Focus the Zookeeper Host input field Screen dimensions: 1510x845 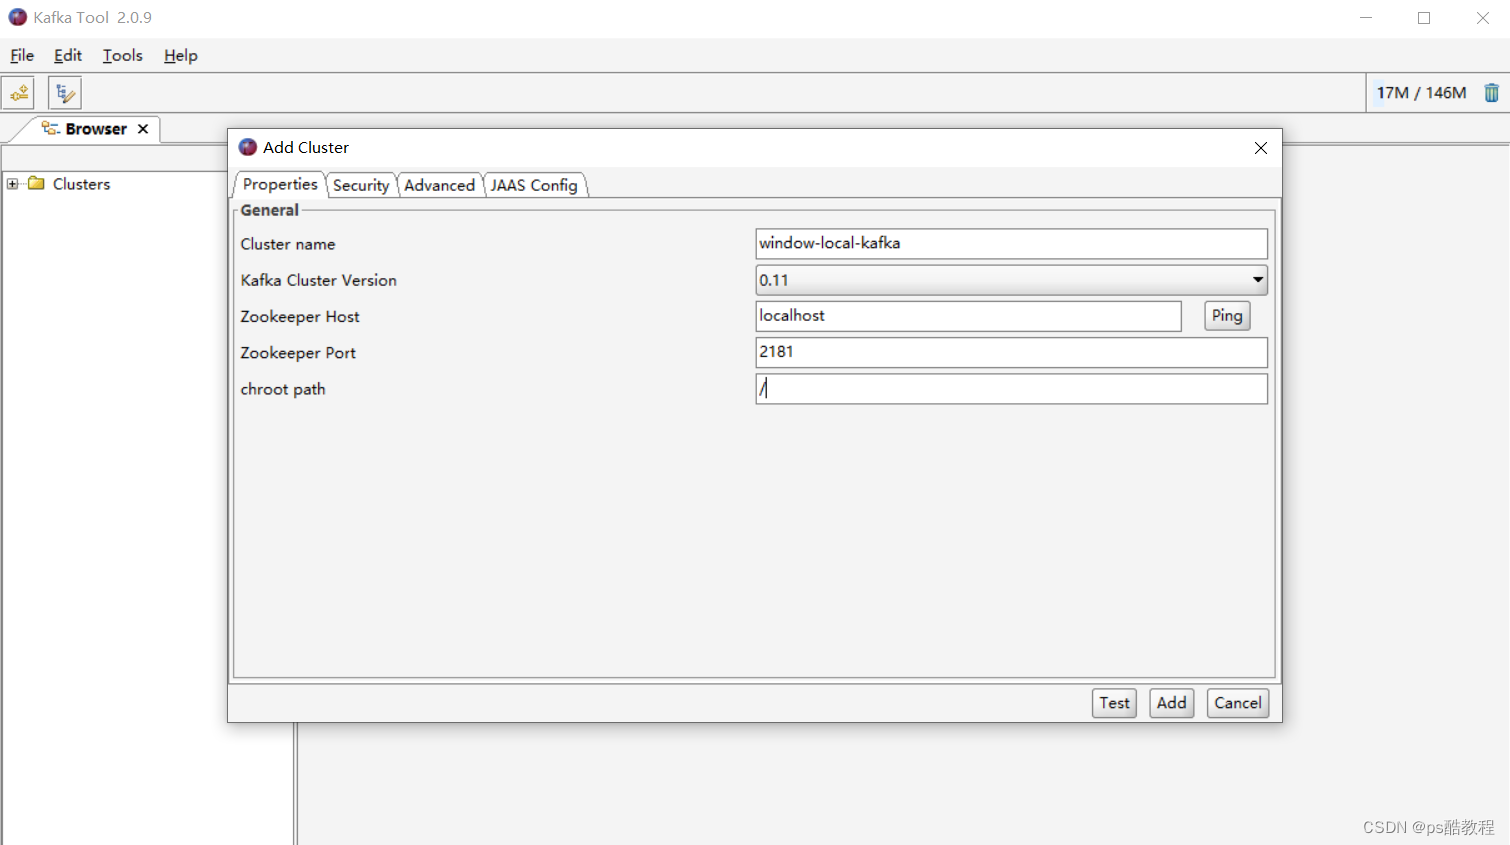pyautogui.click(x=969, y=316)
